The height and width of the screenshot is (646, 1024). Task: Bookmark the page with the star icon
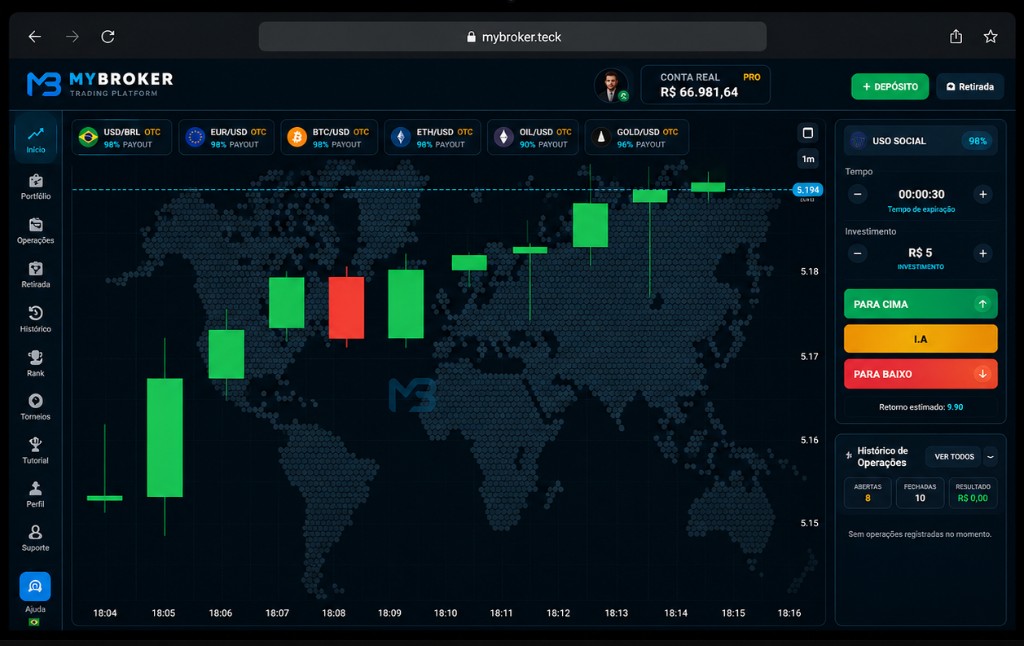(x=991, y=37)
